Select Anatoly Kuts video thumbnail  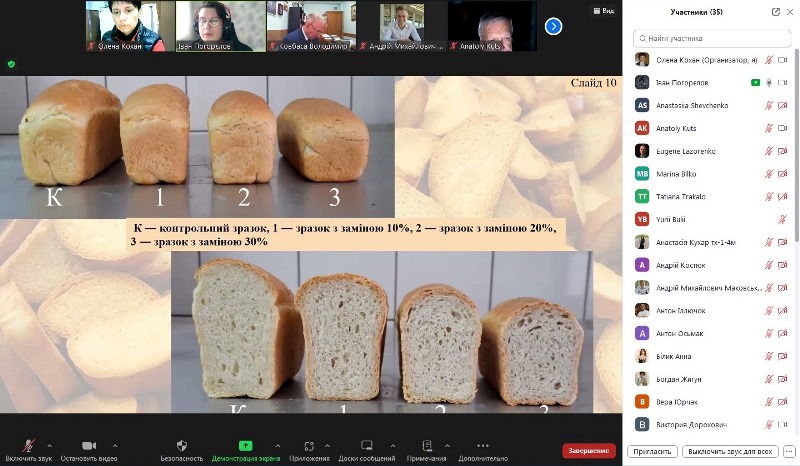(x=492, y=26)
